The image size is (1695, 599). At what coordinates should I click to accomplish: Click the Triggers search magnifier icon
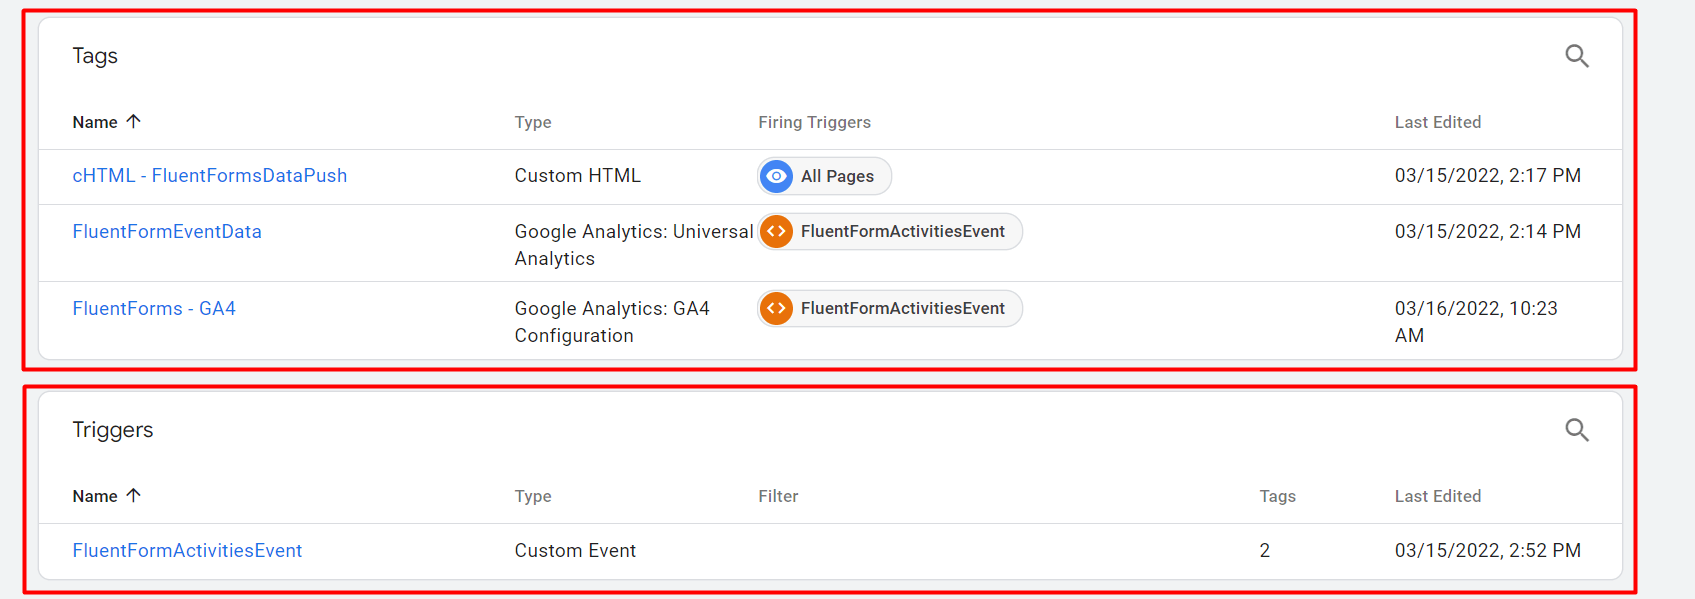coord(1577,430)
